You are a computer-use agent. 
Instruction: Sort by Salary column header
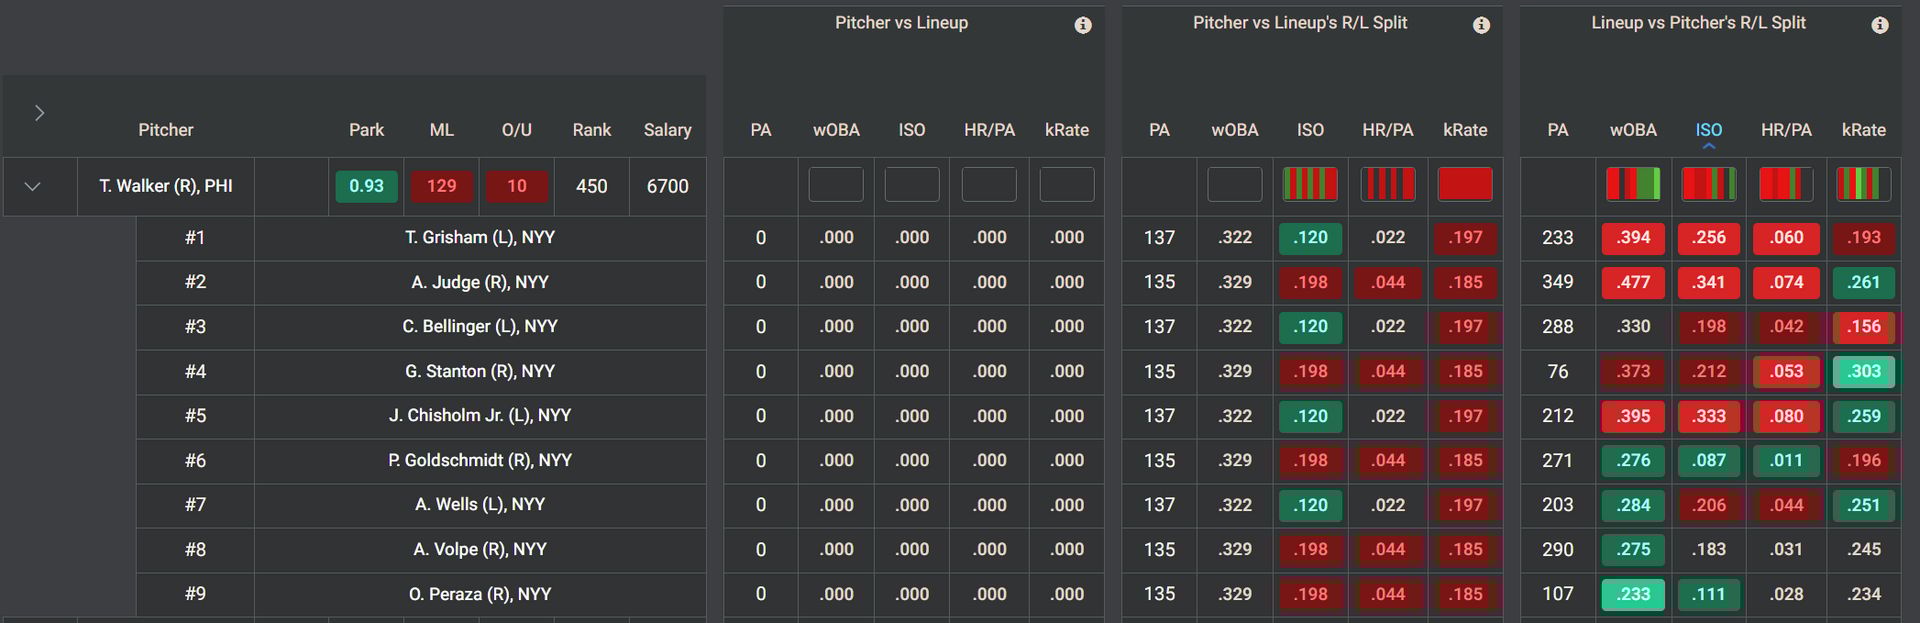667,130
